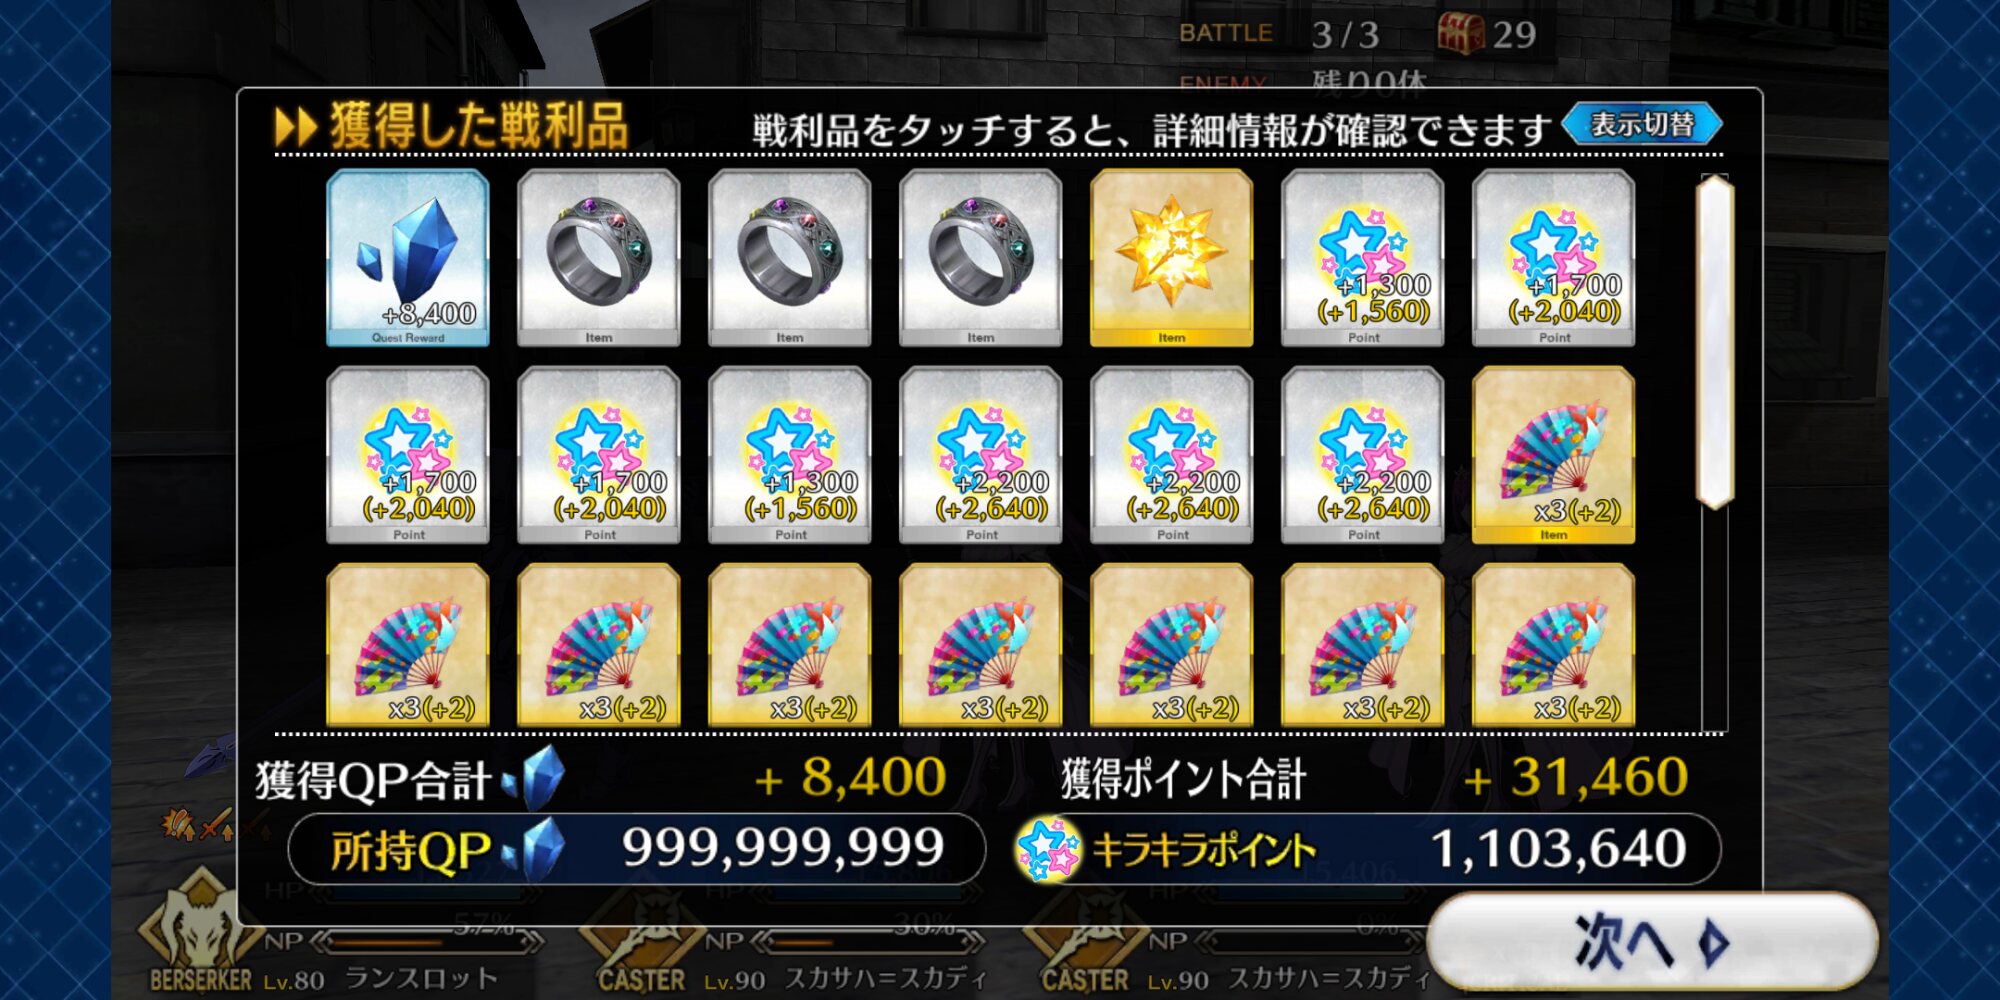Select the second-row +1,300 (+1,560) point tile
The image size is (2000, 1000).
point(790,455)
